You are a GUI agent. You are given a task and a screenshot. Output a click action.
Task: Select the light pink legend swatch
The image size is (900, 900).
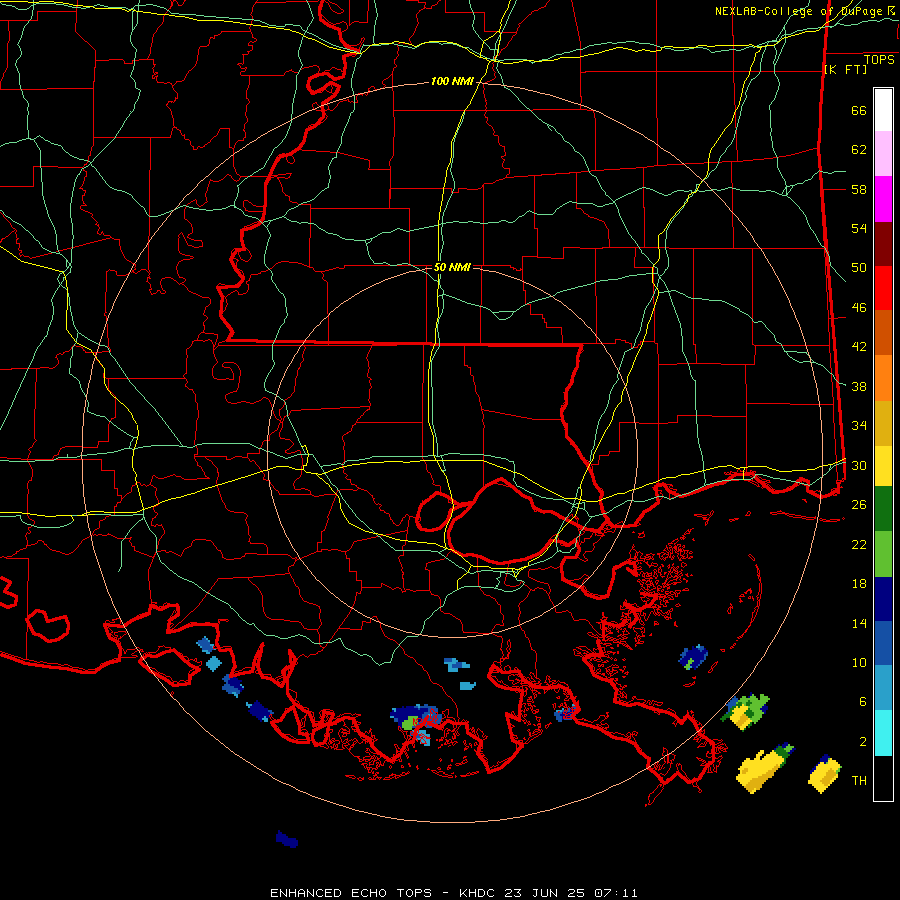(x=883, y=154)
